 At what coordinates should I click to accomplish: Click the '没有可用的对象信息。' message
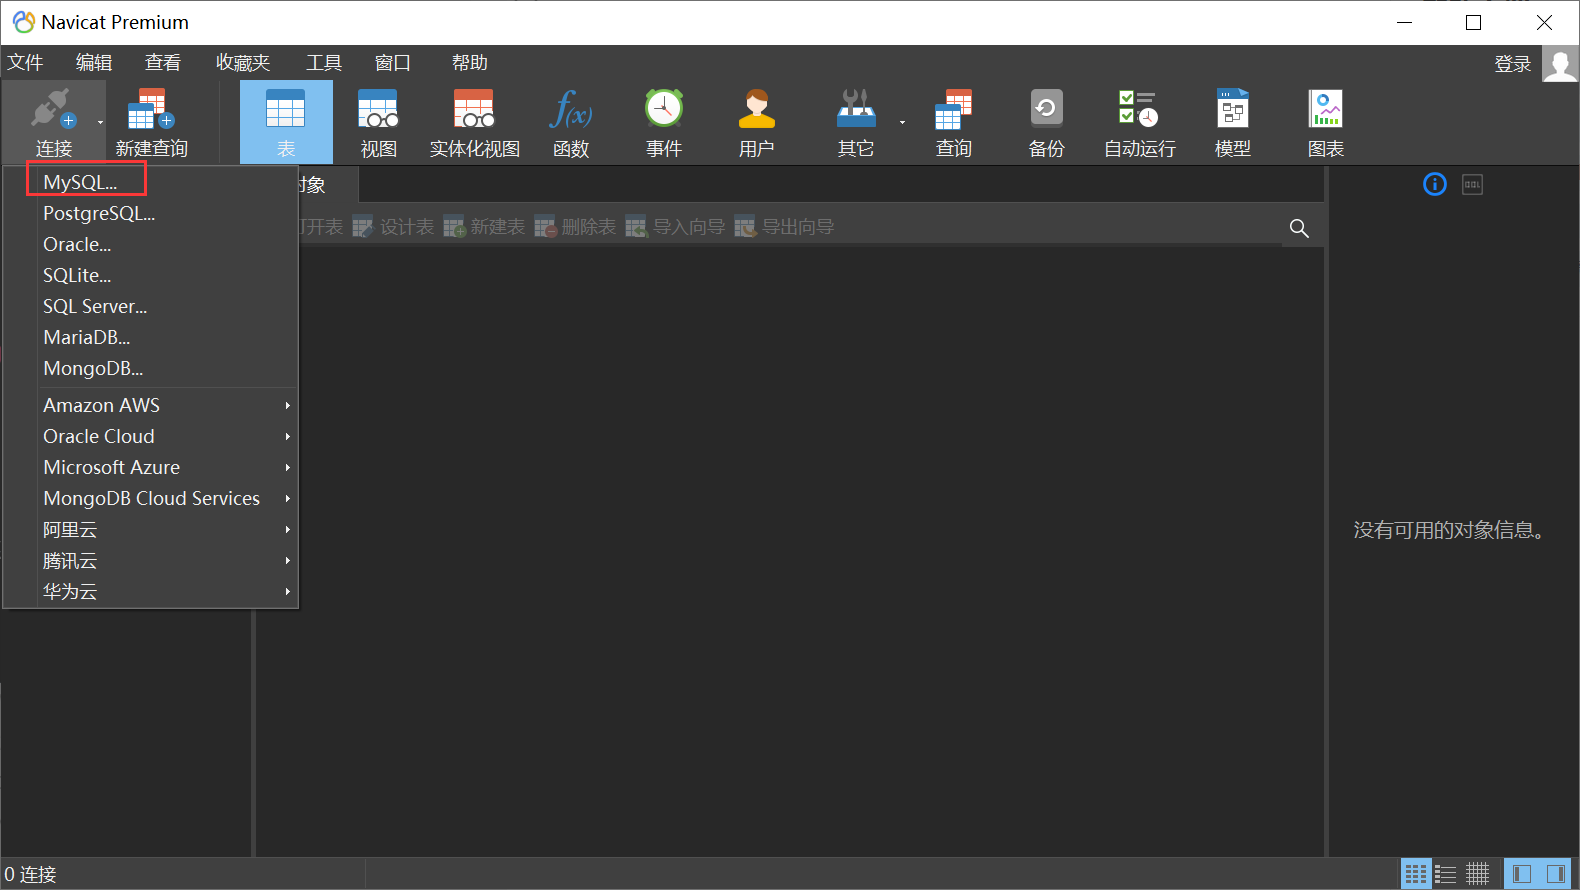pos(1450,530)
